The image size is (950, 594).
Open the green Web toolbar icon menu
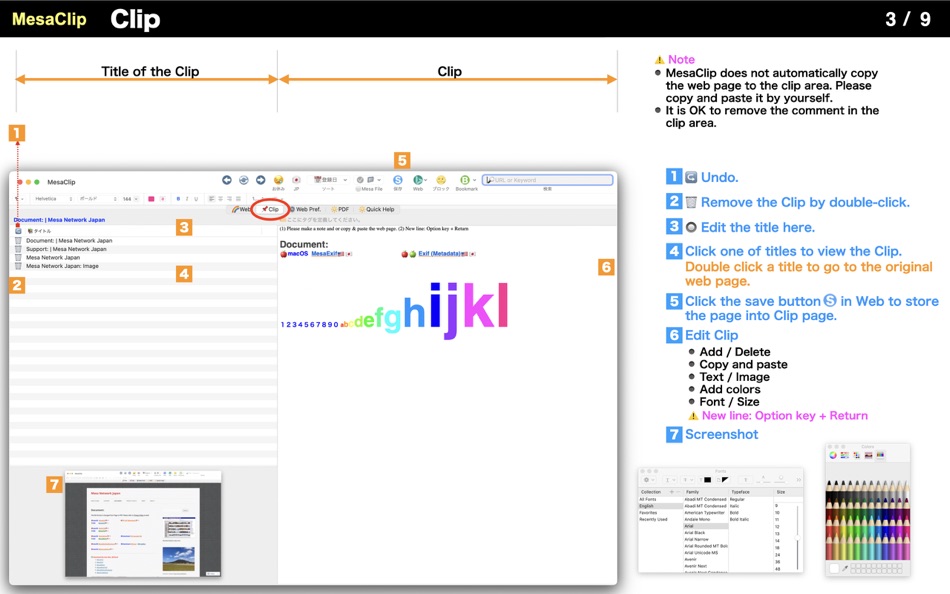tap(419, 180)
